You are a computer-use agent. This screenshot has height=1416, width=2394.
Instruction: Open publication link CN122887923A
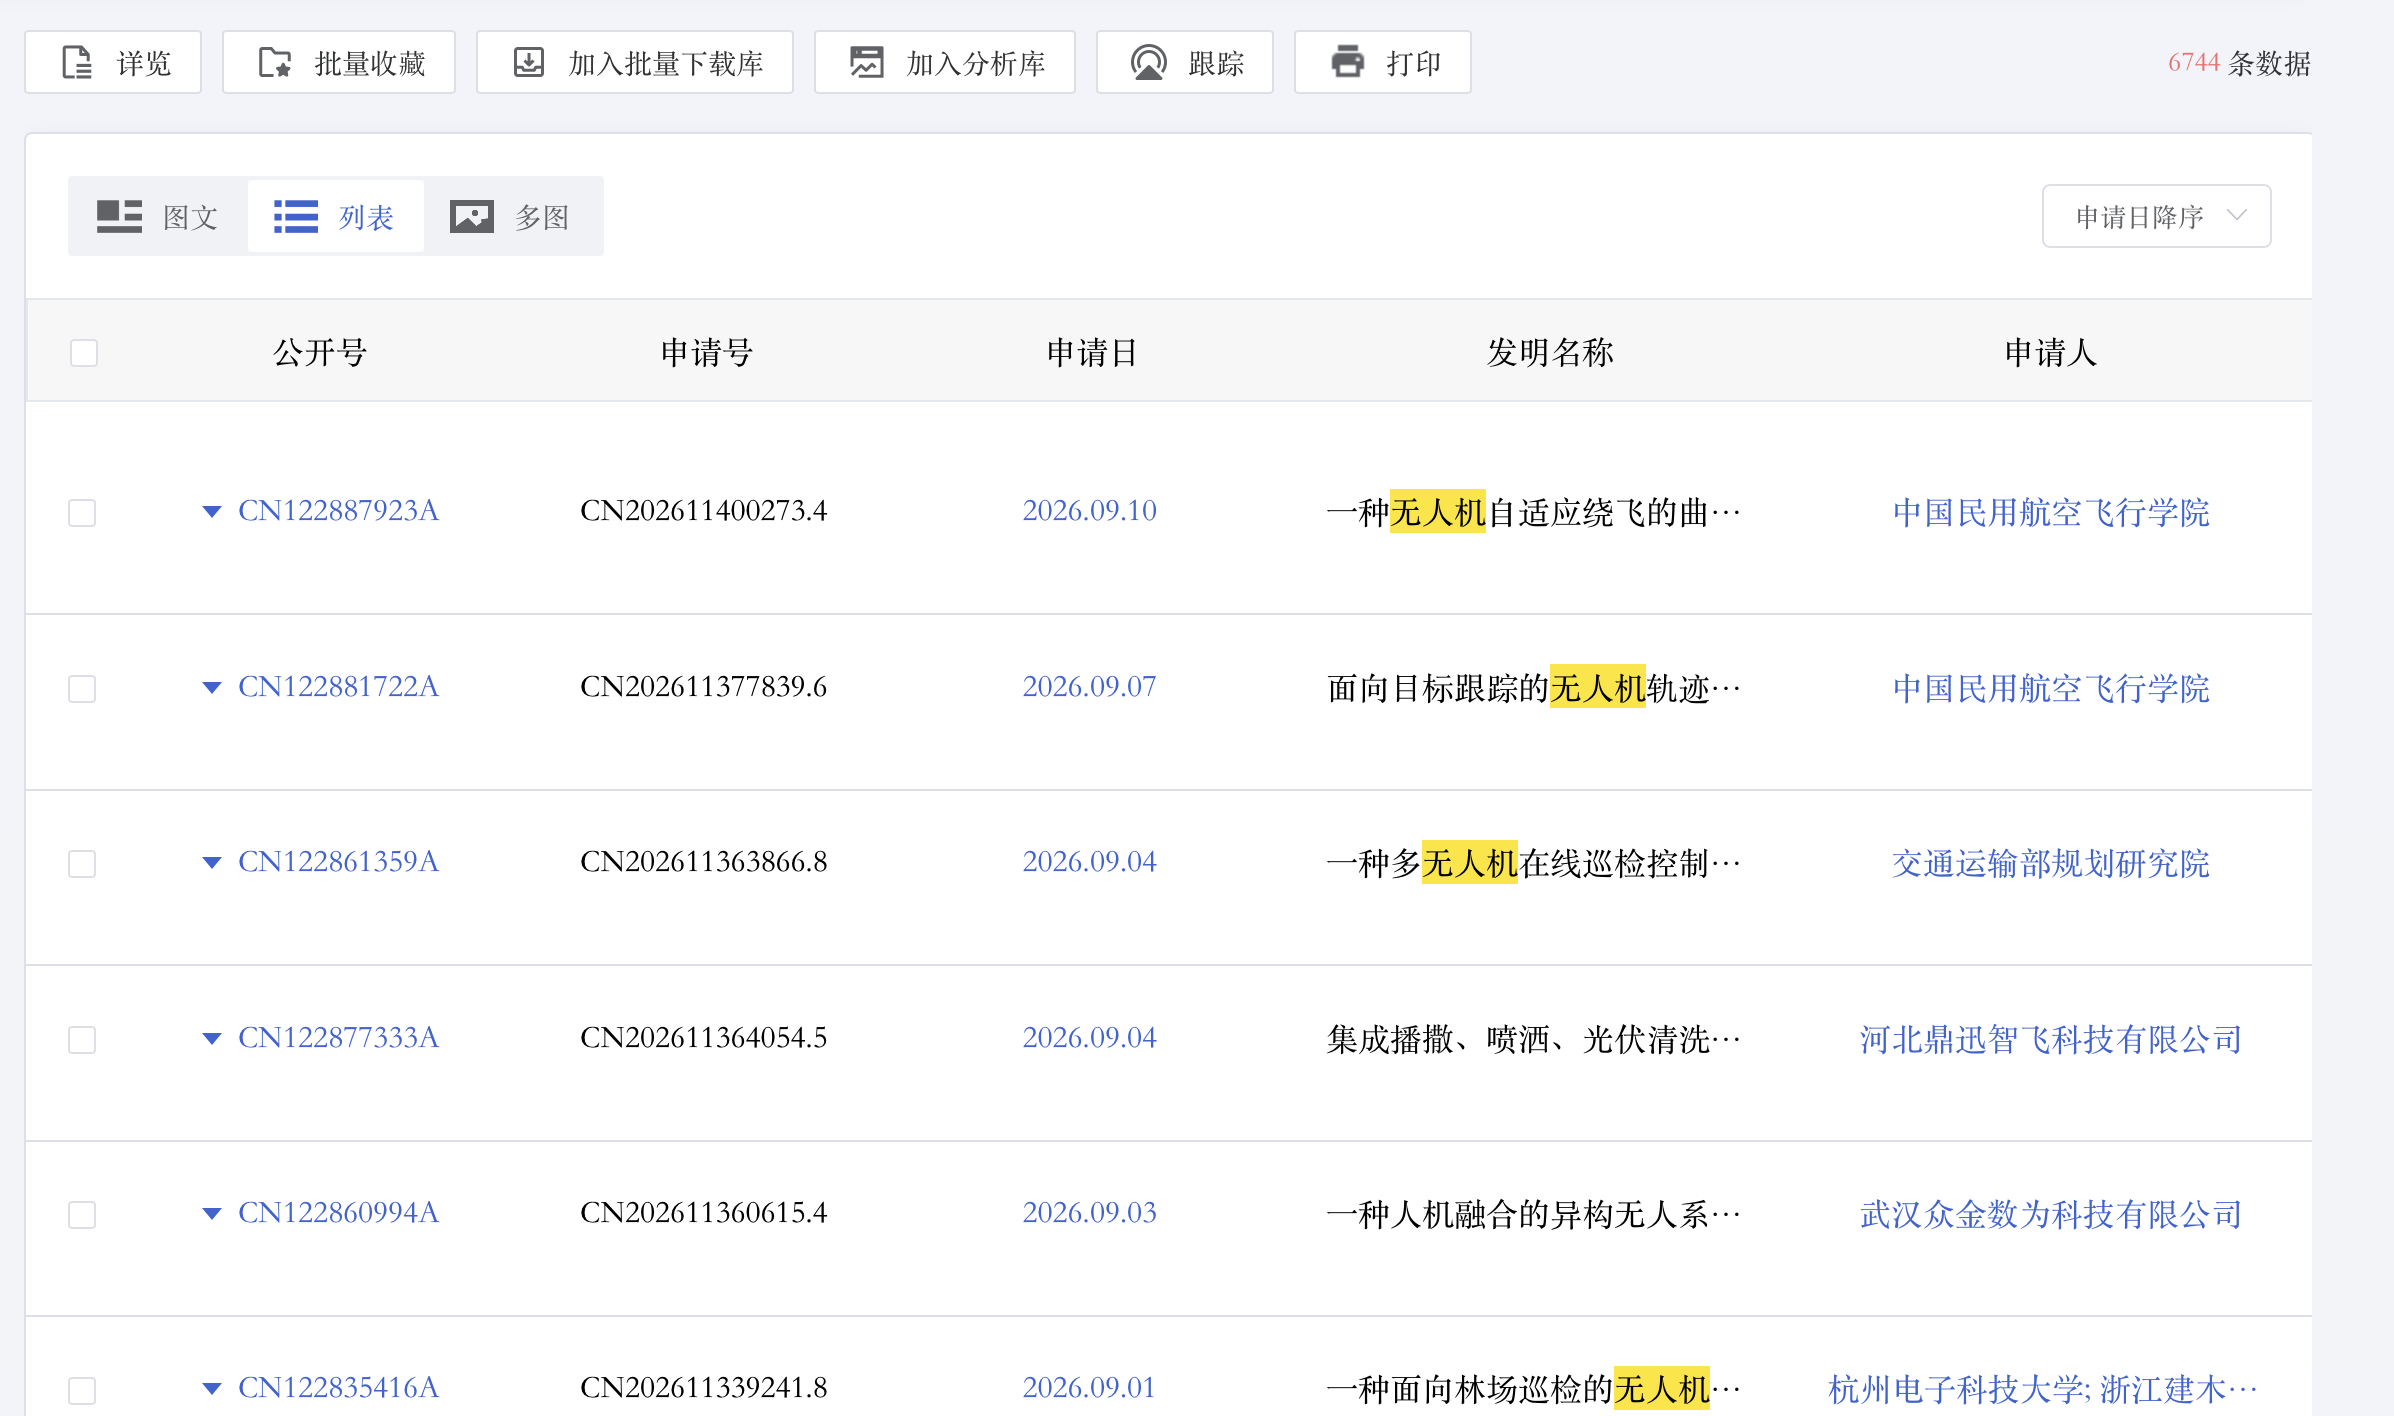(338, 511)
